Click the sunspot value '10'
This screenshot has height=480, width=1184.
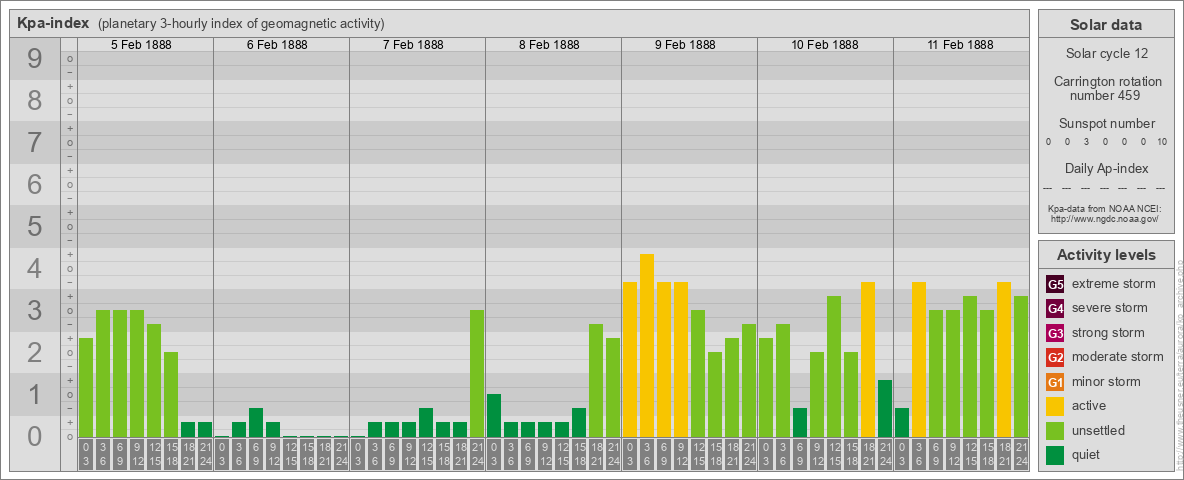(x=1164, y=142)
